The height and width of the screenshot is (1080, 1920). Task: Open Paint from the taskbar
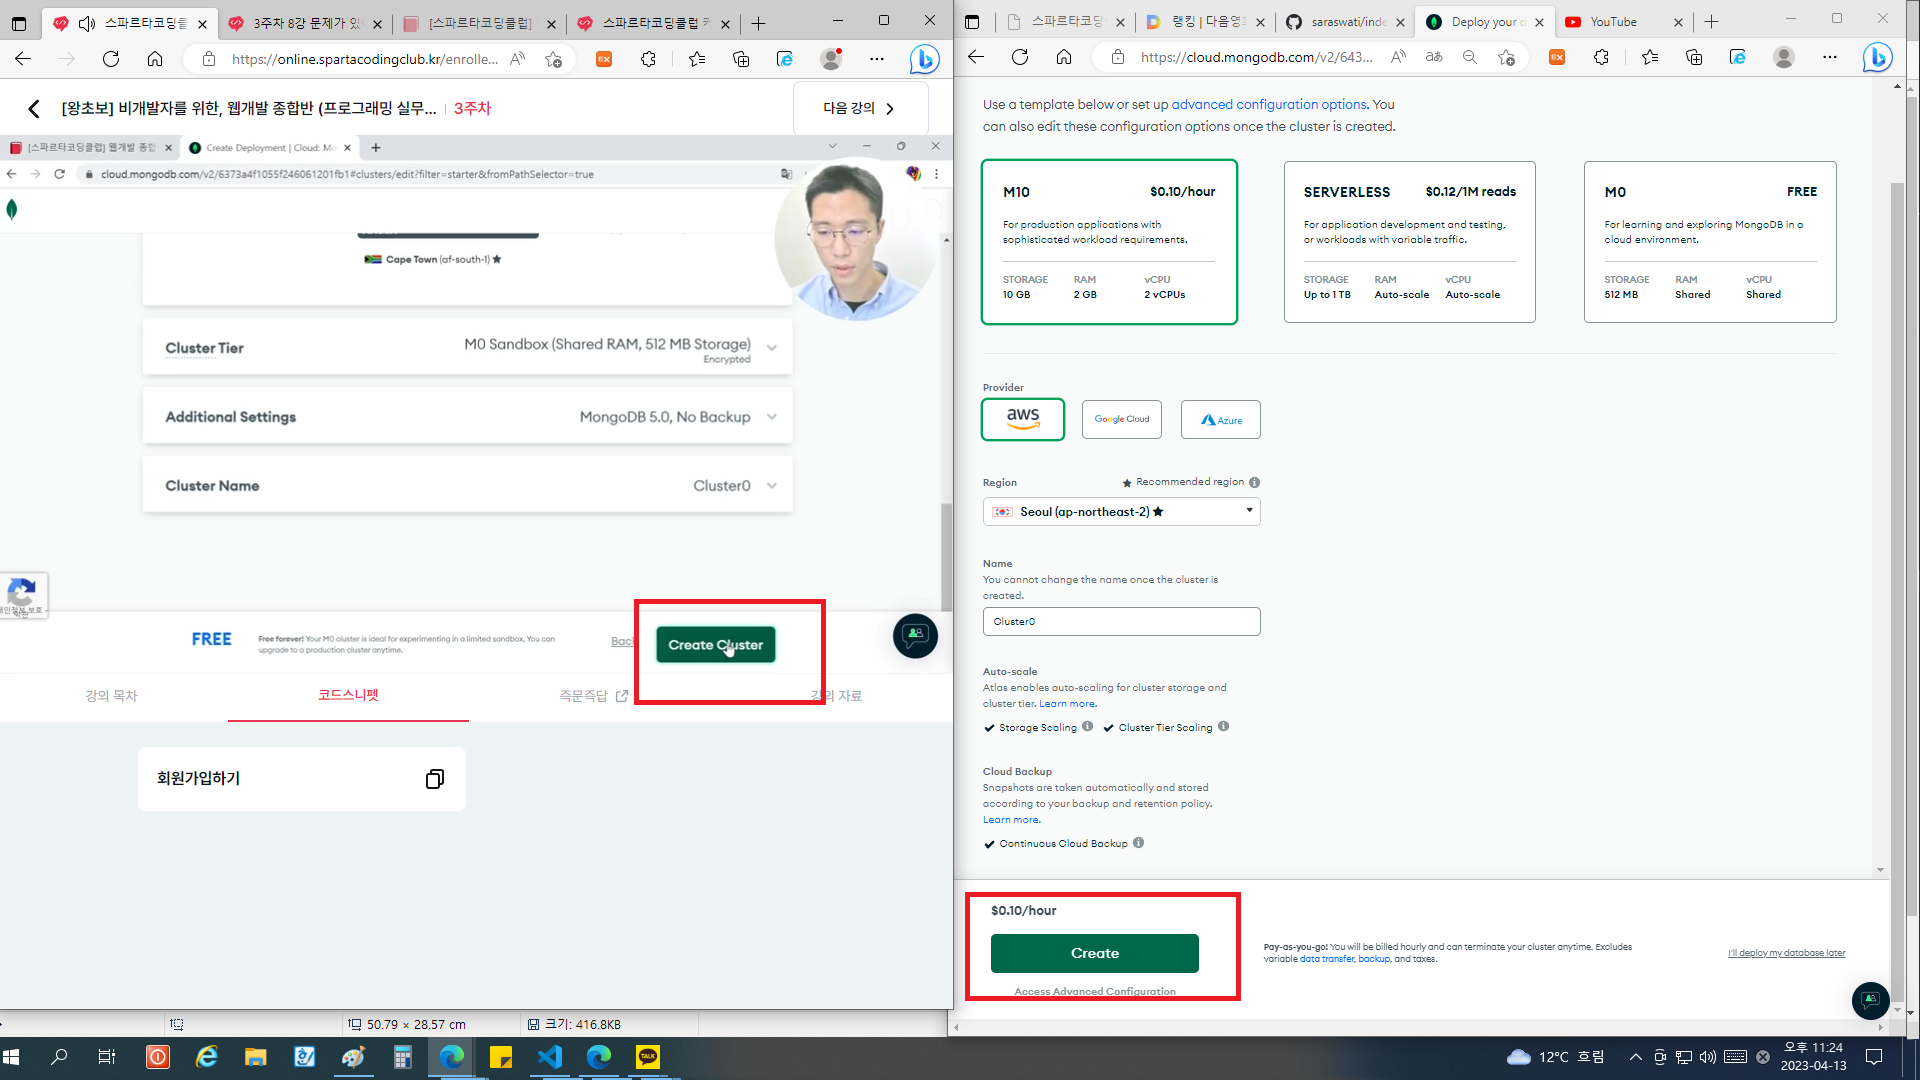(353, 1057)
